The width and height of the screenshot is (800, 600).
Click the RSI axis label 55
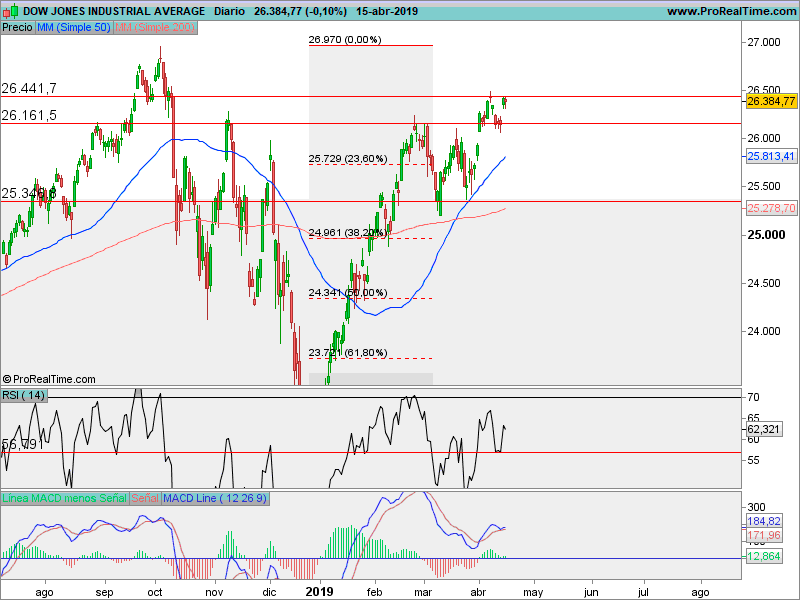point(753,460)
